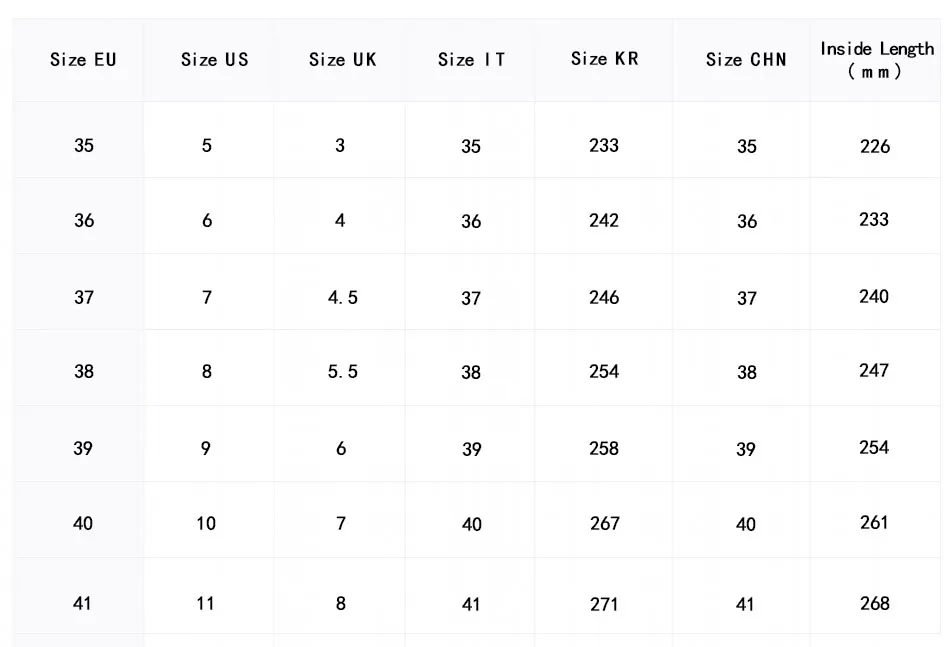Click the Size EU column header
The height and width of the screenshot is (647, 951).
pyautogui.click(x=83, y=60)
